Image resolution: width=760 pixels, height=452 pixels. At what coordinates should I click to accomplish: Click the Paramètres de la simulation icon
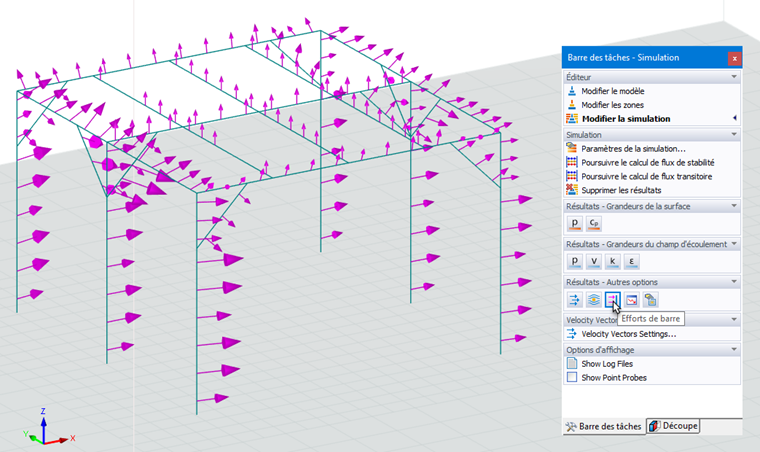pos(572,148)
